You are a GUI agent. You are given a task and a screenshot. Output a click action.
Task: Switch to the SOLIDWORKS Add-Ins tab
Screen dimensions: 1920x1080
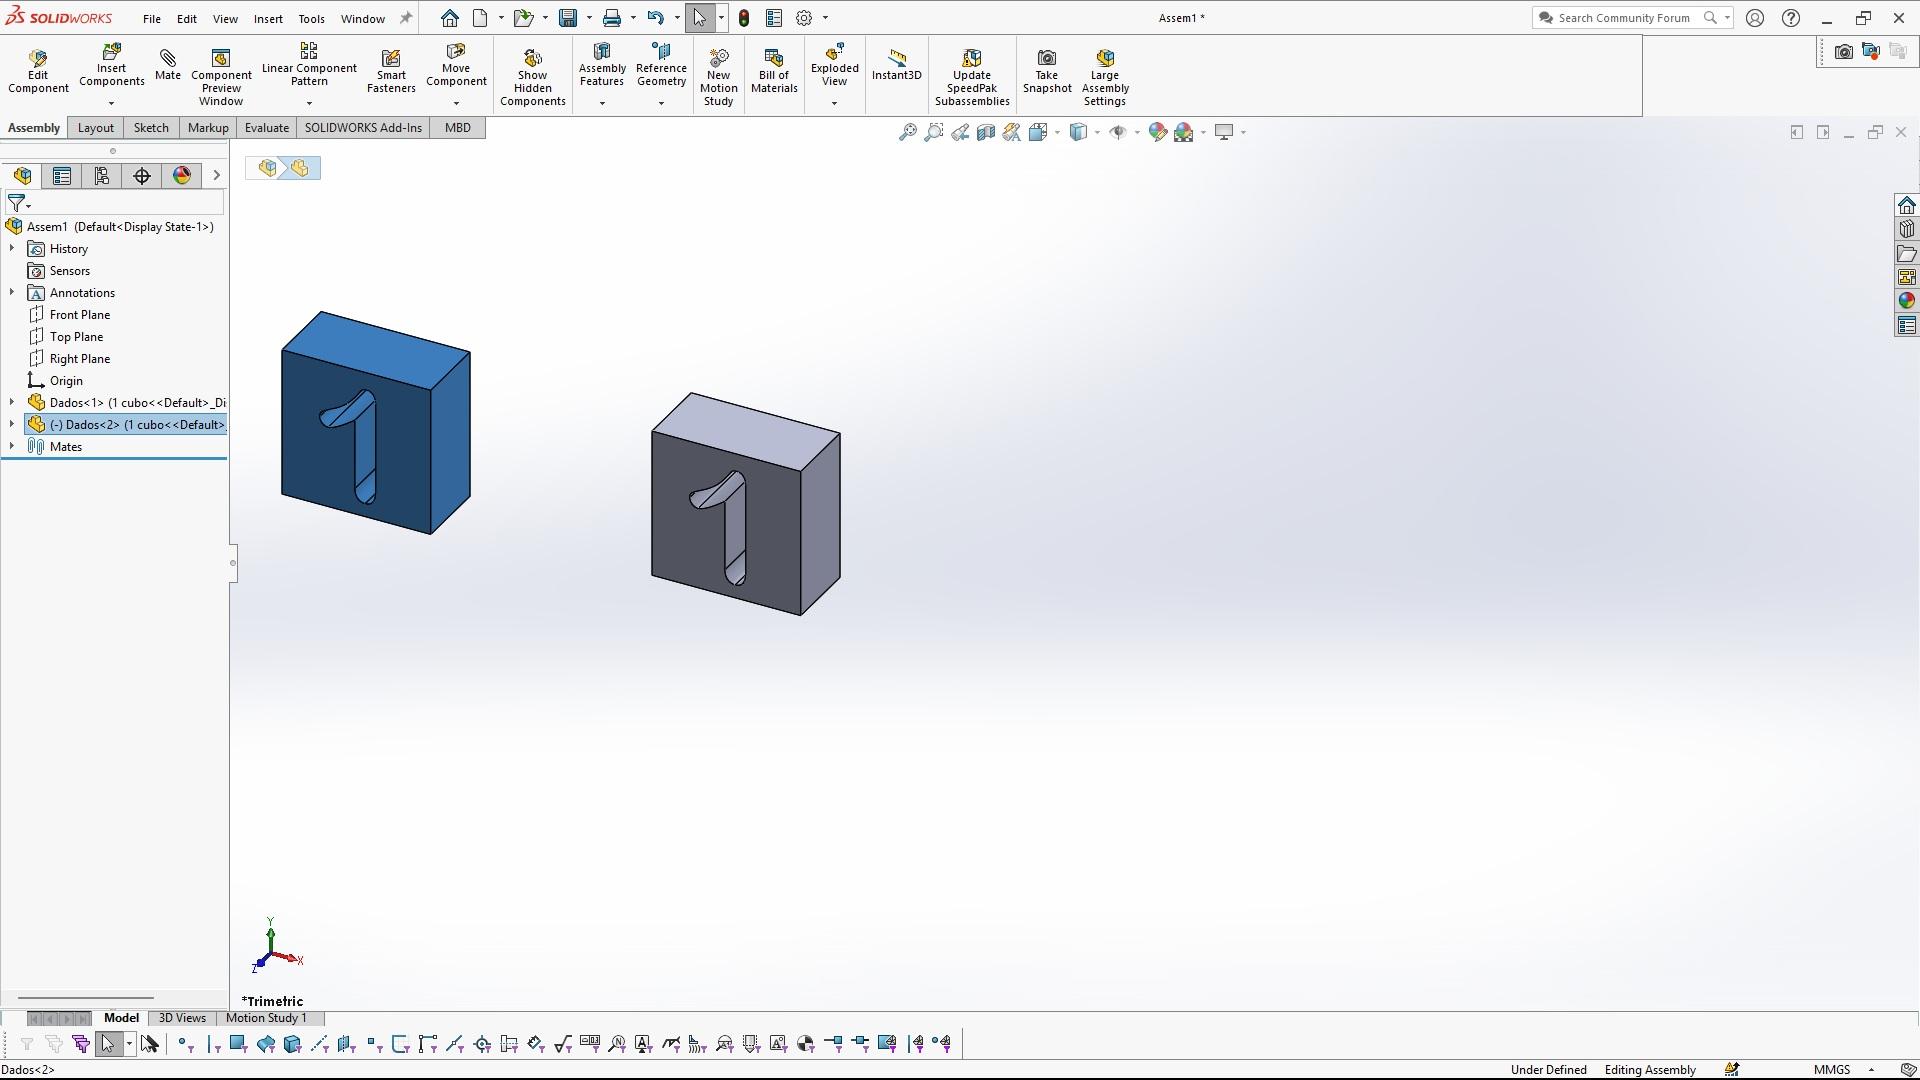coord(363,128)
